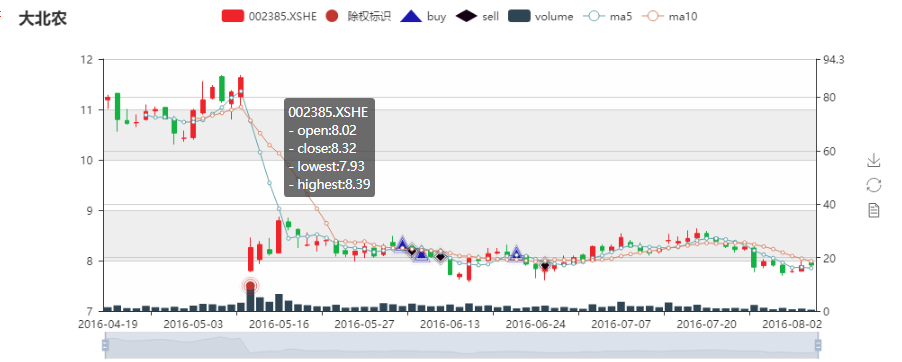Click the tooltip line open:8.02
This screenshot has width=902, height=362.
point(322,131)
